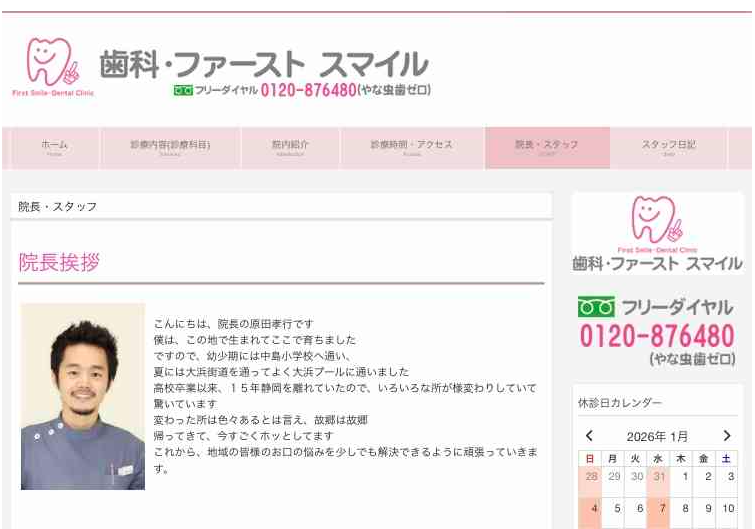Click the 歯科・ファースト スマイル header title
The image size is (755, 529).
pos(264,63)
